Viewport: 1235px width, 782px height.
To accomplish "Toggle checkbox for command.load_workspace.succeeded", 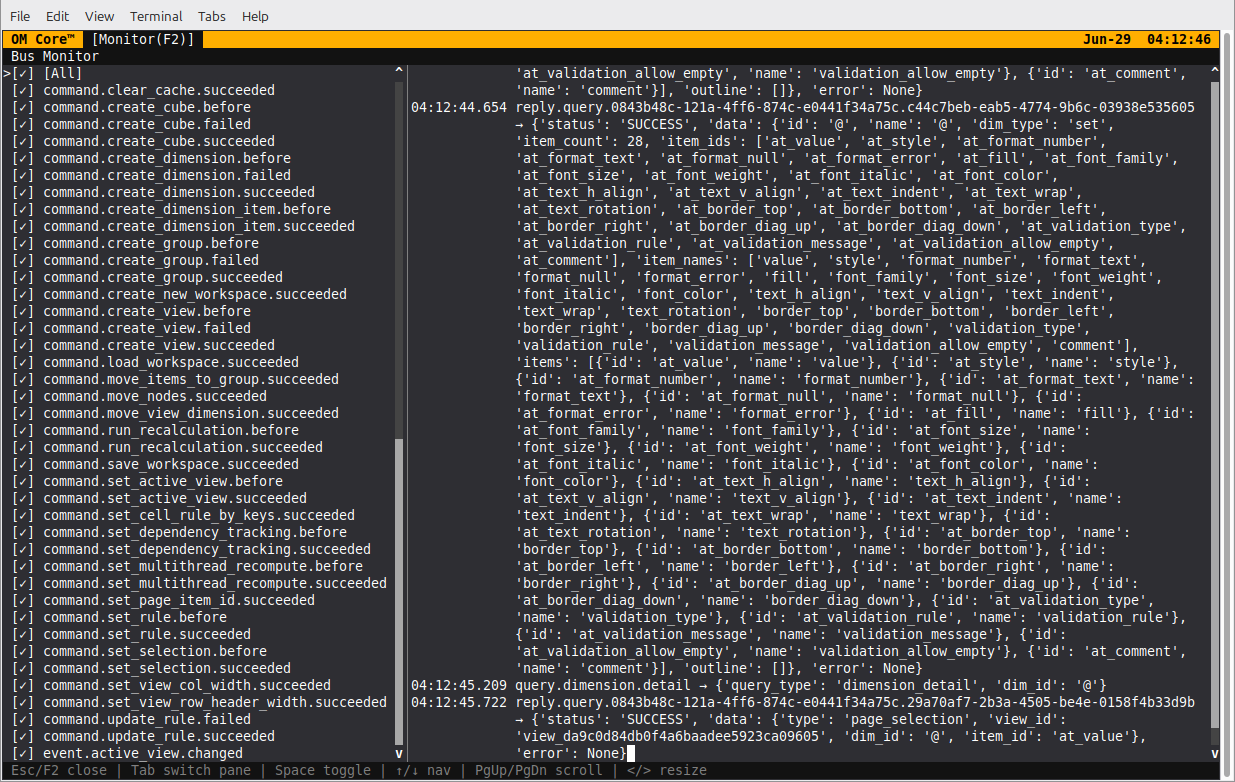I will click(x=23, y=362).
